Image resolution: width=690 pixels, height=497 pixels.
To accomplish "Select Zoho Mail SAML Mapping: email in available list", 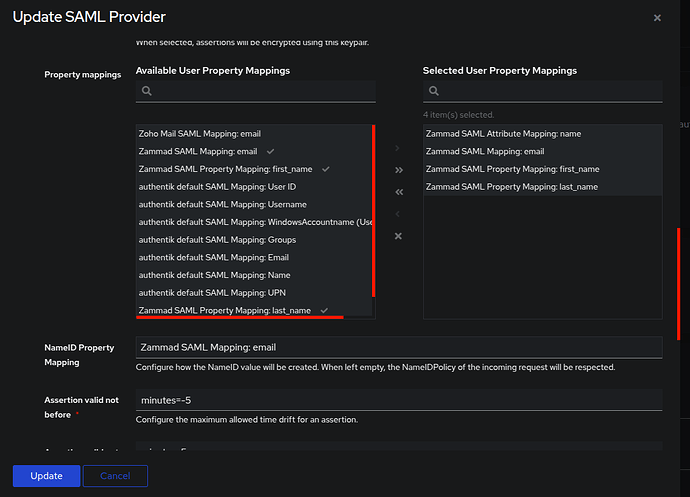I will coord(254,134).
